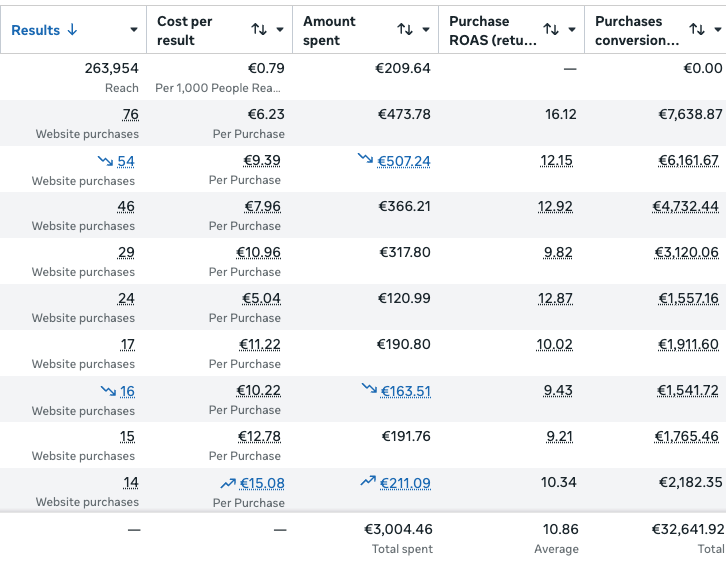Click the €5.04 cost per purchase value

(261, 299)
